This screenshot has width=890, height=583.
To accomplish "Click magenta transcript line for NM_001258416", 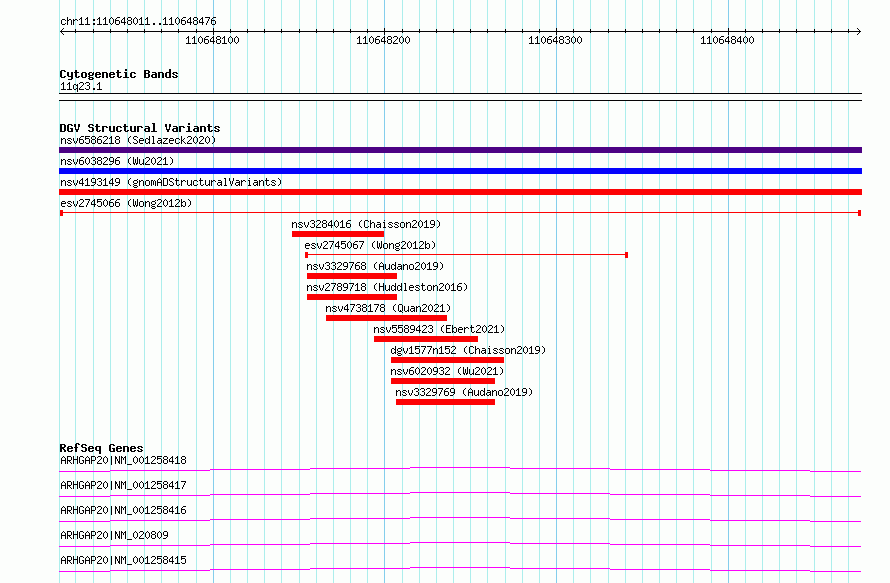I will 460,519.
